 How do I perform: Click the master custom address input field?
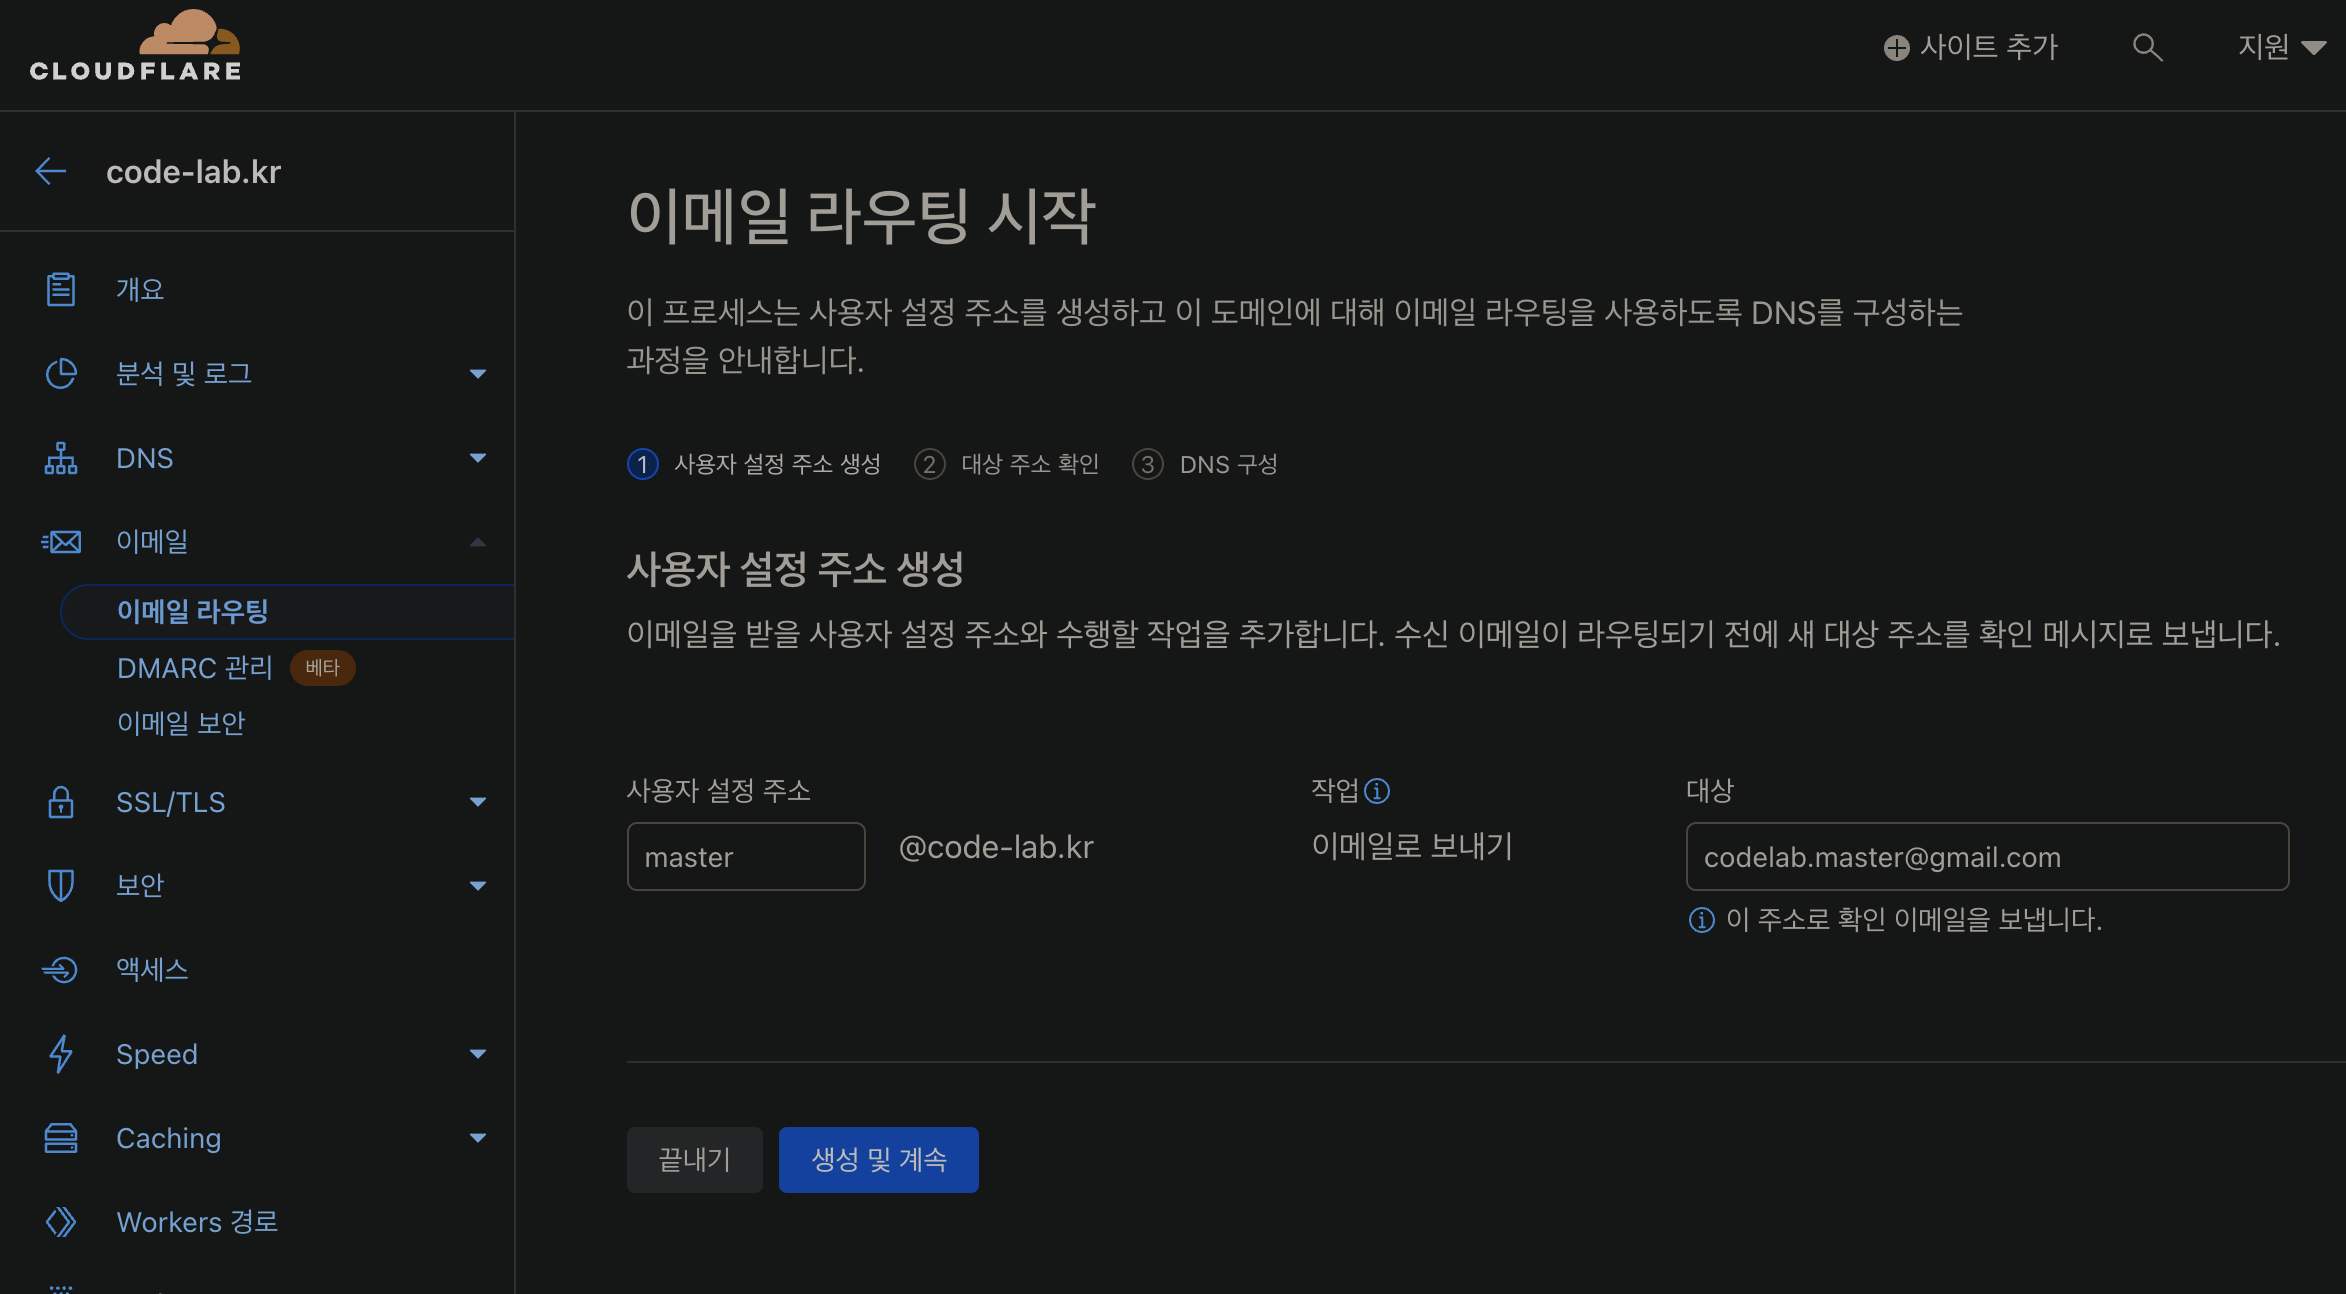point(745,856)
